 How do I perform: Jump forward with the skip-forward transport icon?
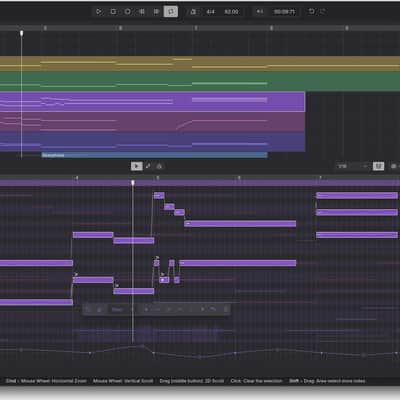point(156,12)
